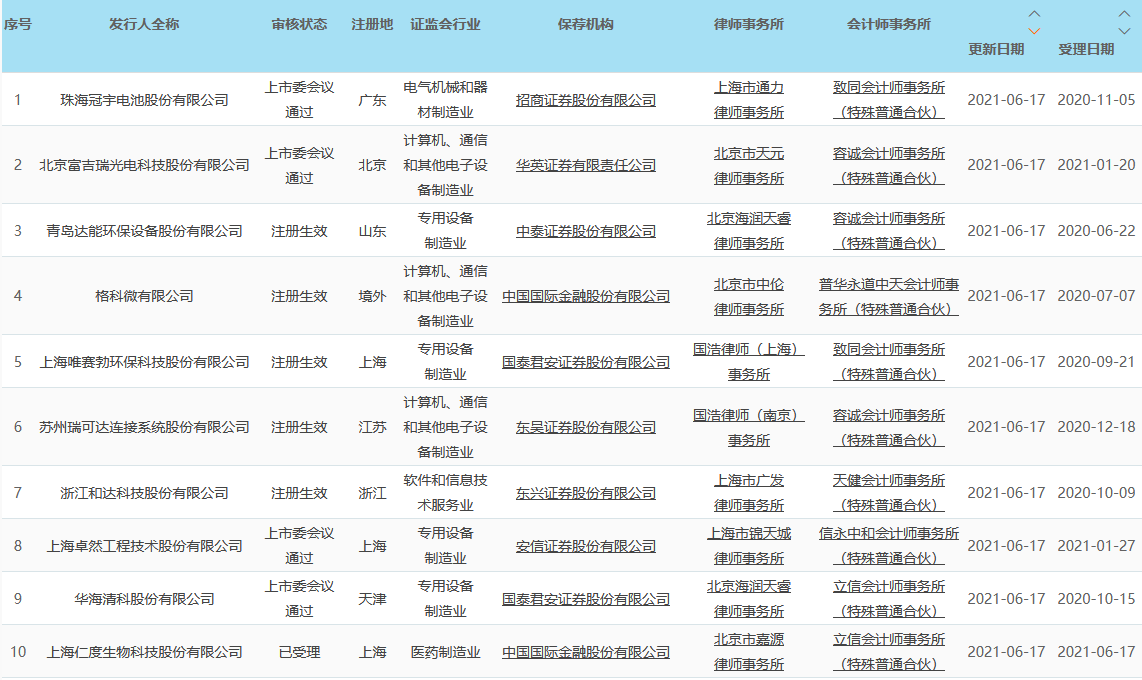Open 上海市锦天城律师事务所 link
Viewport: 1142px width, 680px height.
coord(749,546)
